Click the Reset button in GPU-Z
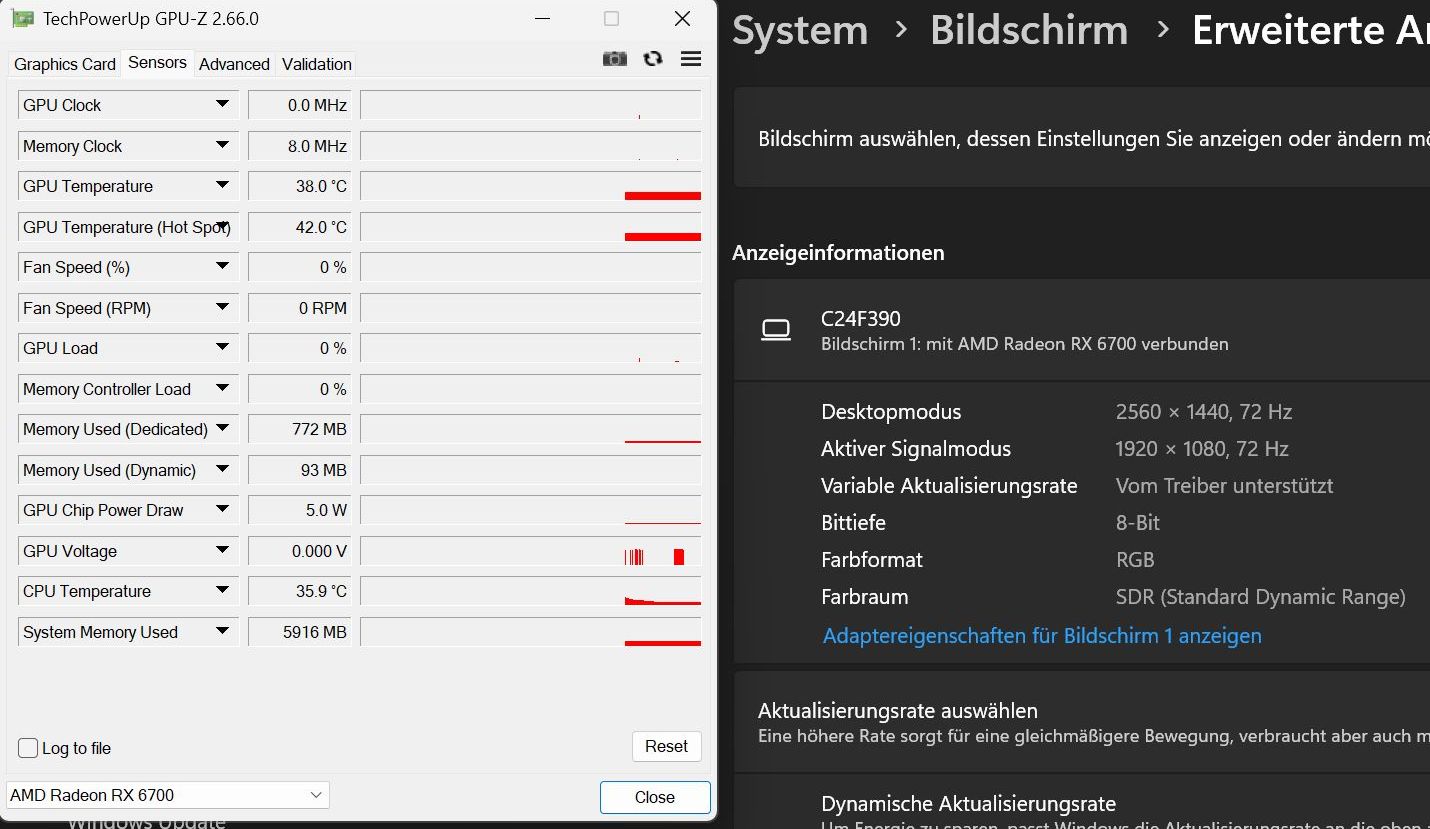1430x829 pixels. coord(666,747)
